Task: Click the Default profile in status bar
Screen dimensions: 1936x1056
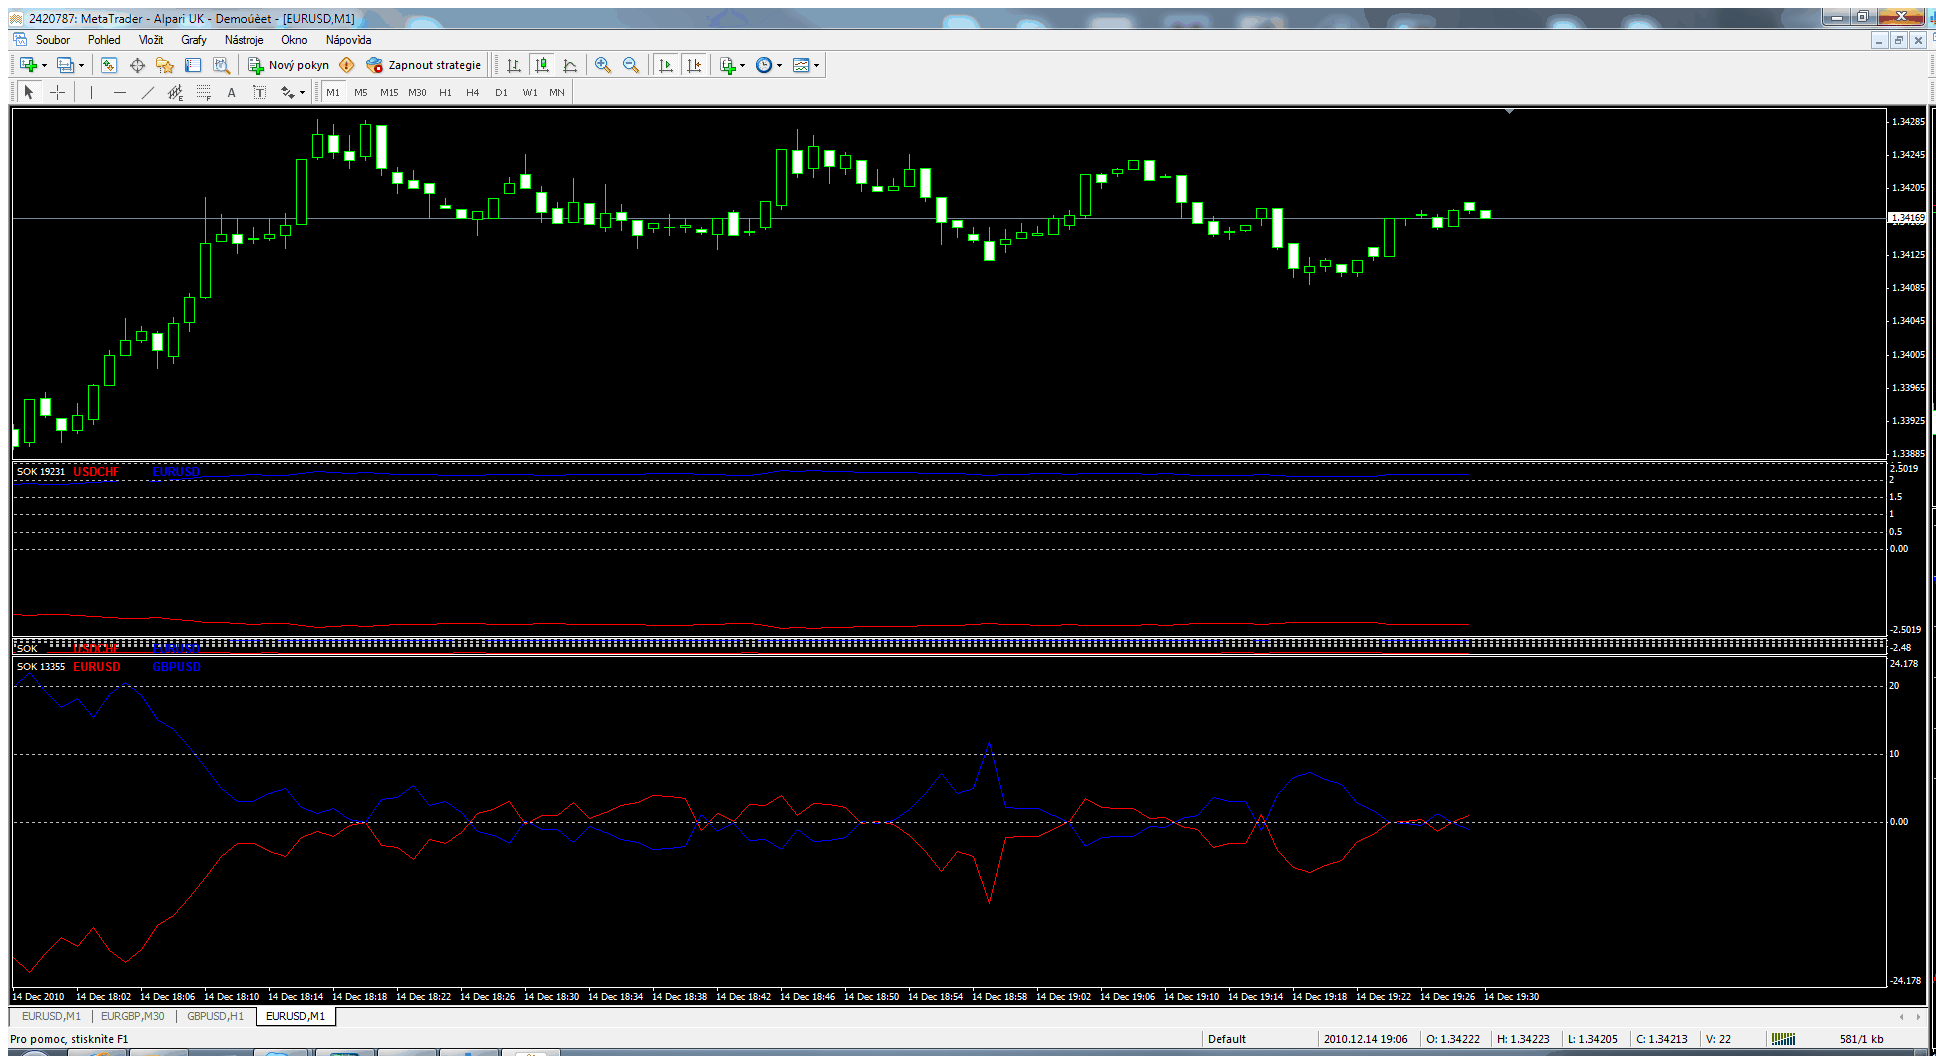Action: pyautogui.click(x=1227, y=1039)
